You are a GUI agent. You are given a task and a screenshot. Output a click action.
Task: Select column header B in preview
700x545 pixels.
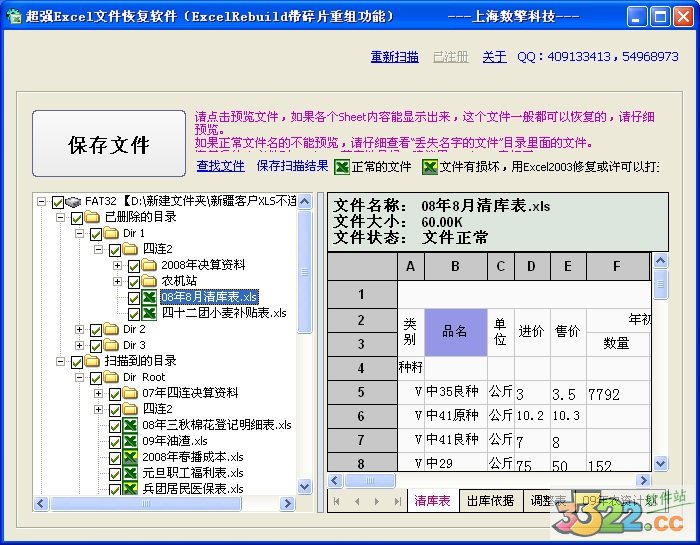coord(455,266)
